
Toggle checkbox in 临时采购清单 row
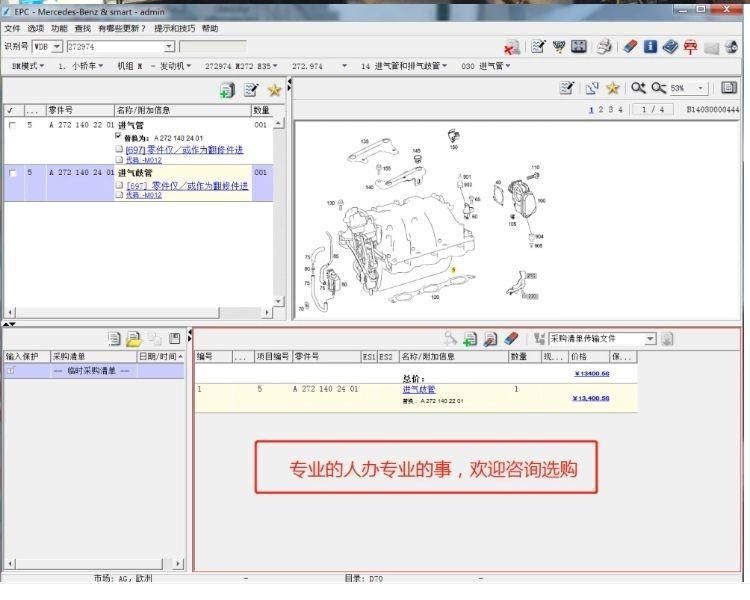click(11, 370)
